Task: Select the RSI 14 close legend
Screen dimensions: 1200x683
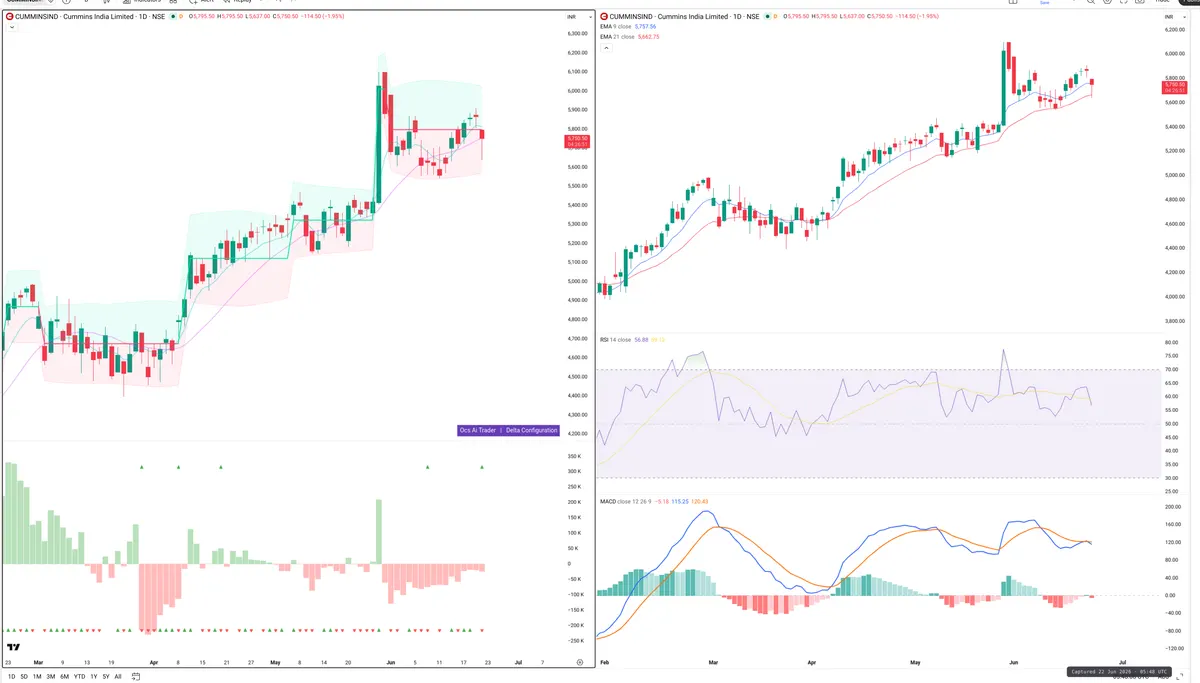Action: coord(616,340)
